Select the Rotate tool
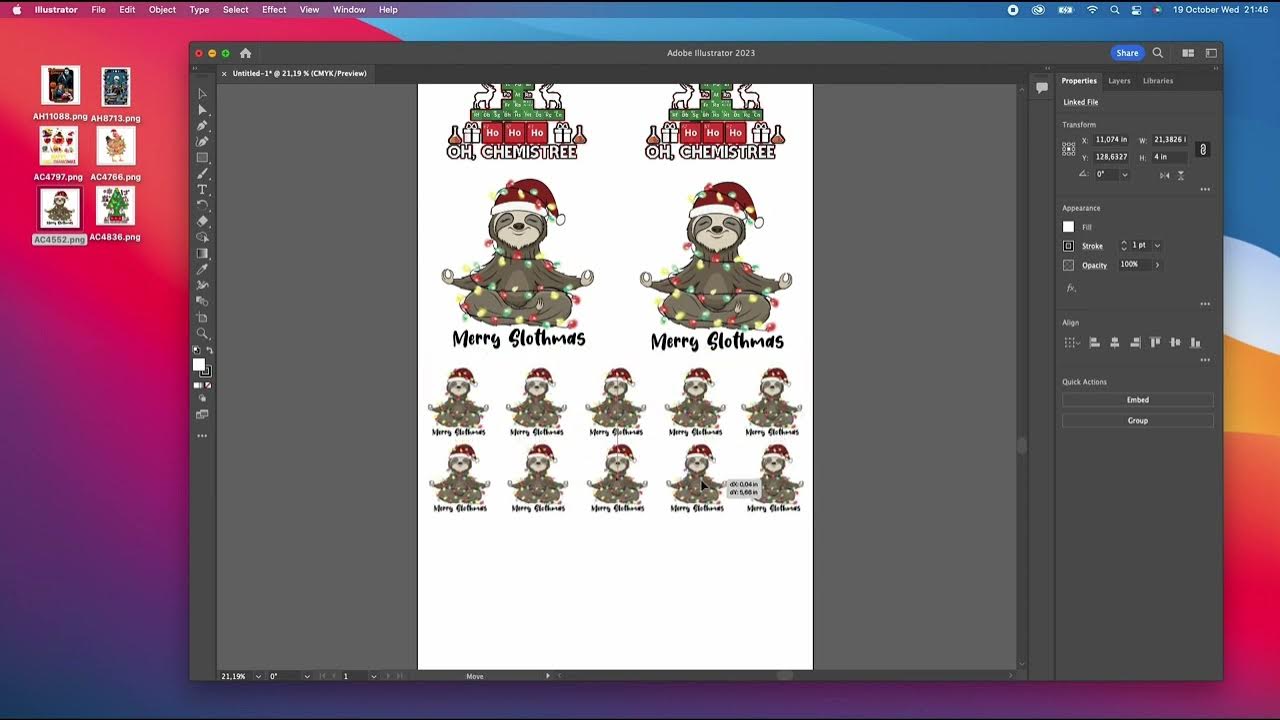The width and height of the screenshot is (1280, 720). point(202,205)
